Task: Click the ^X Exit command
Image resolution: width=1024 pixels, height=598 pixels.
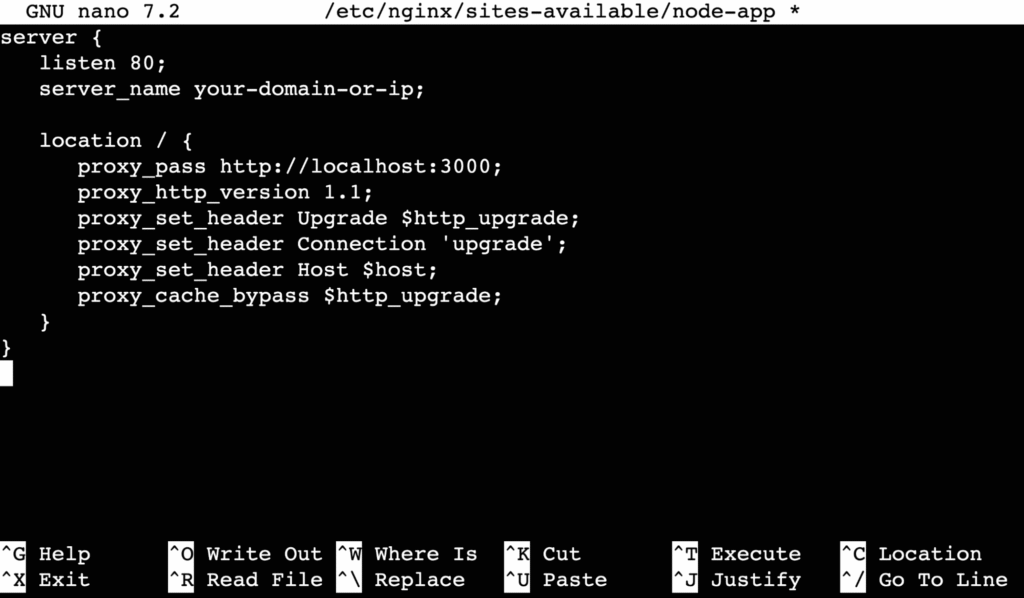Action: 56,579
